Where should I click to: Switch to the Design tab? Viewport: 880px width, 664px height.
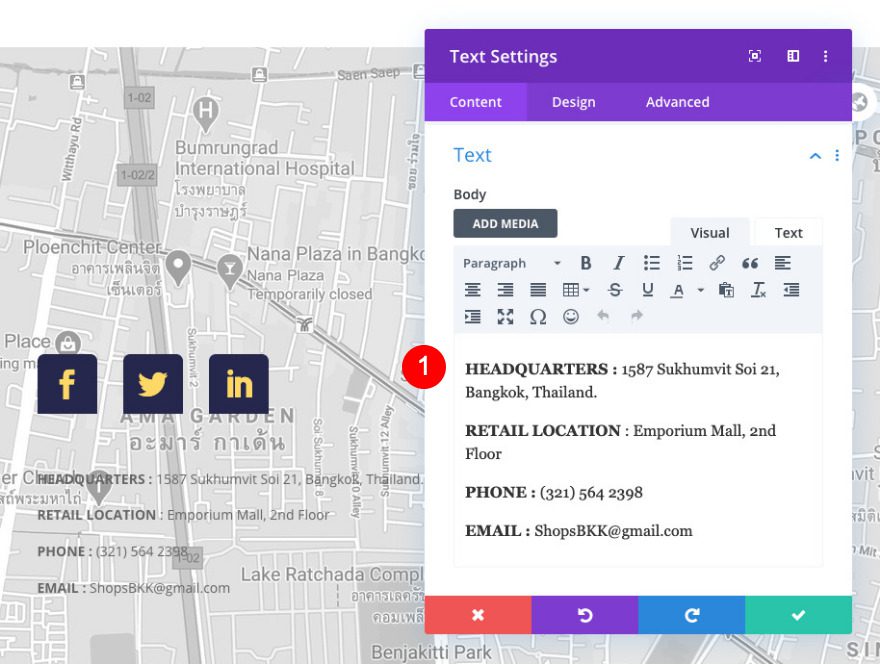[x=573, y=102]
